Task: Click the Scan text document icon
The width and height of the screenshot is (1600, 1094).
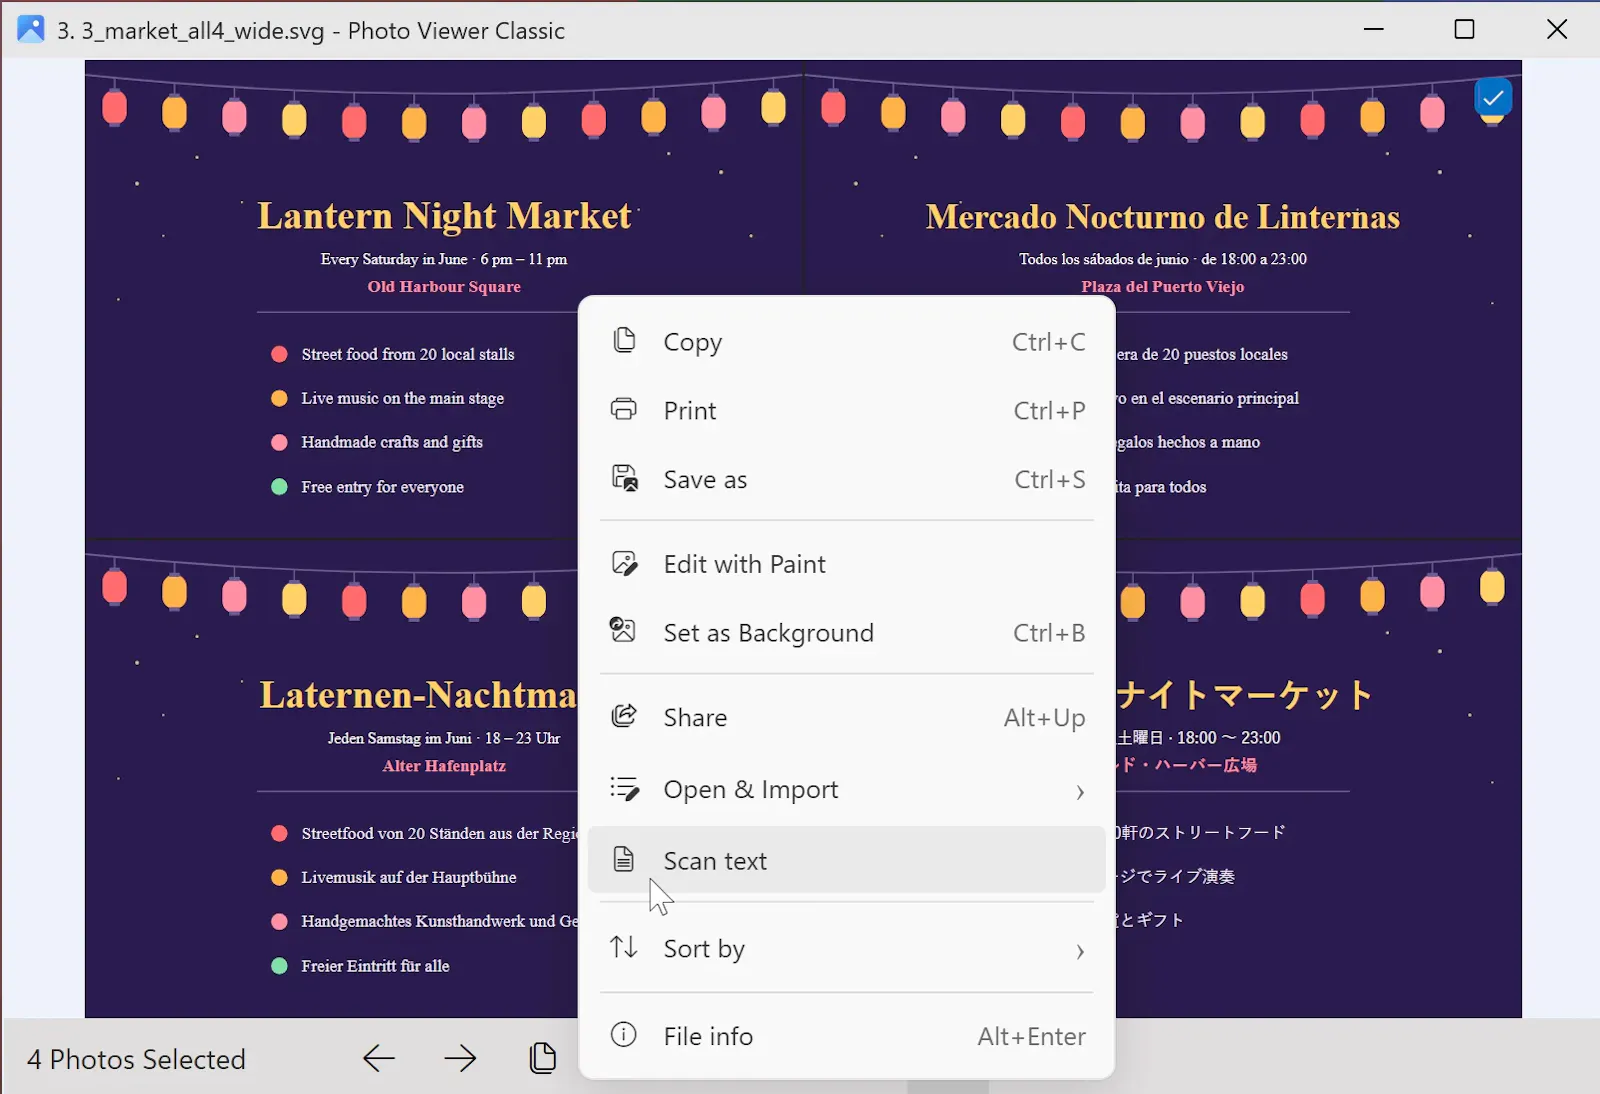Action: [x=624, y=859]
